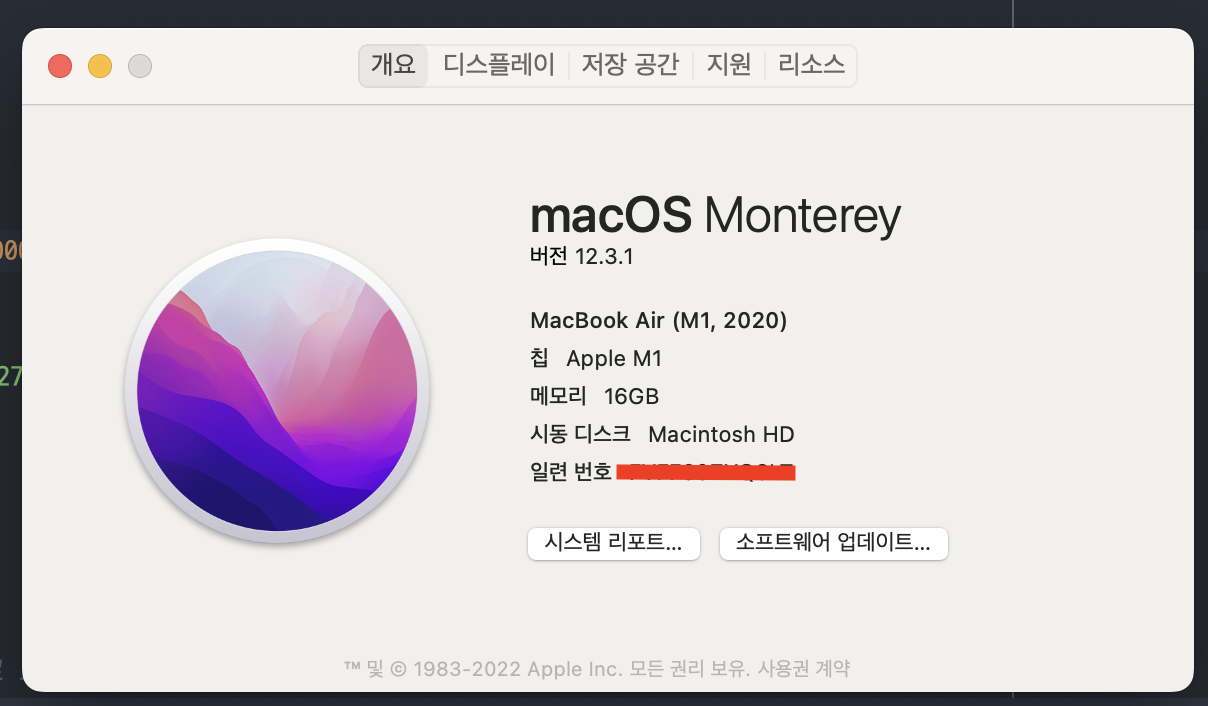This screenshot has width=1208, height=706.
Task: Open the 리소스 tab
Action: point(811,65)
